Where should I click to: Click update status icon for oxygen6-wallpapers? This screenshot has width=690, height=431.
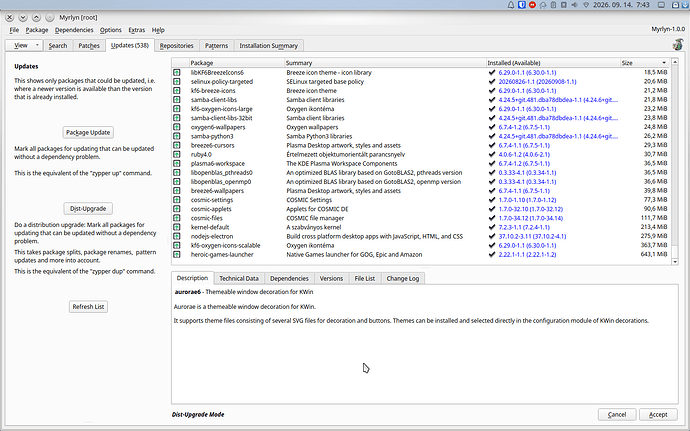tap(176, 127)
